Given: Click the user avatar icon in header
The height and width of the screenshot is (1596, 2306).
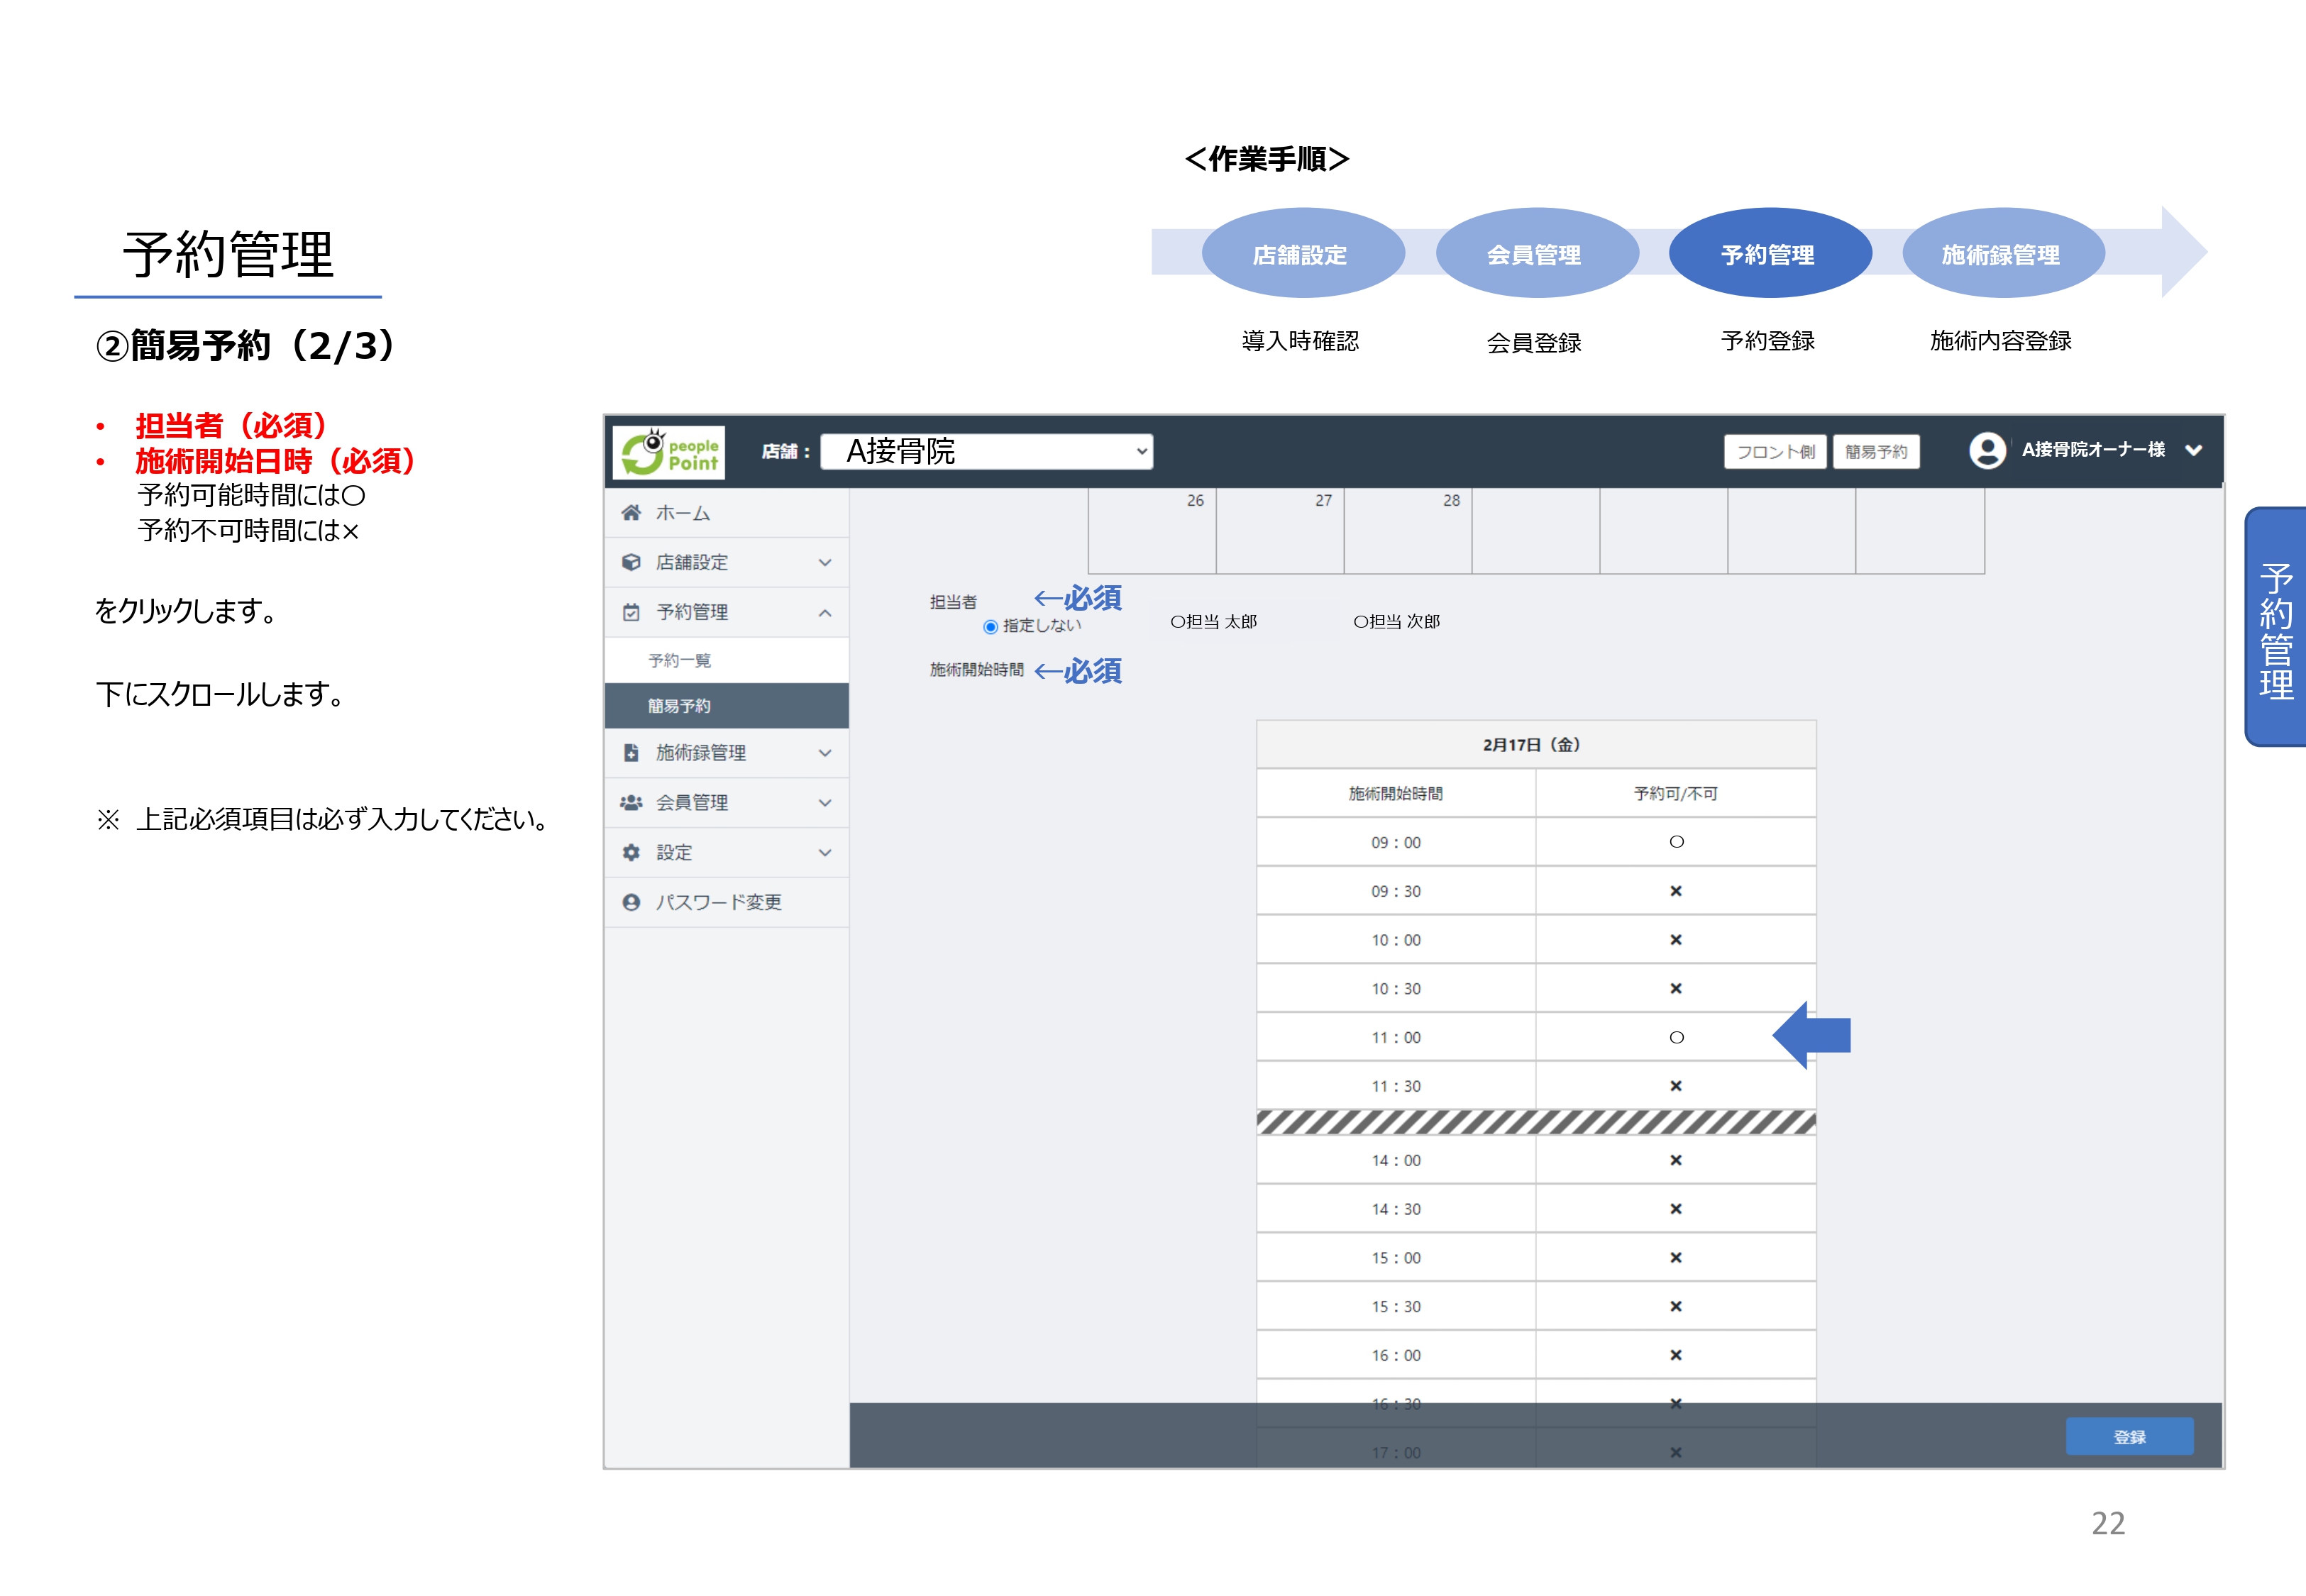Looking at the screenshot, I should coord(1987,451).
